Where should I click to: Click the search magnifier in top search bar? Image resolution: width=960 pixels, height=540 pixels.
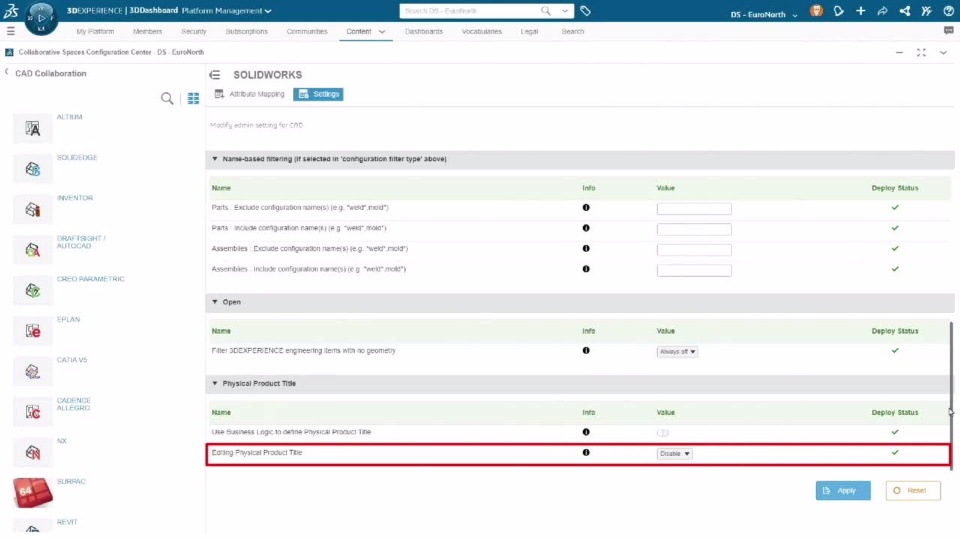click(546, 10)
